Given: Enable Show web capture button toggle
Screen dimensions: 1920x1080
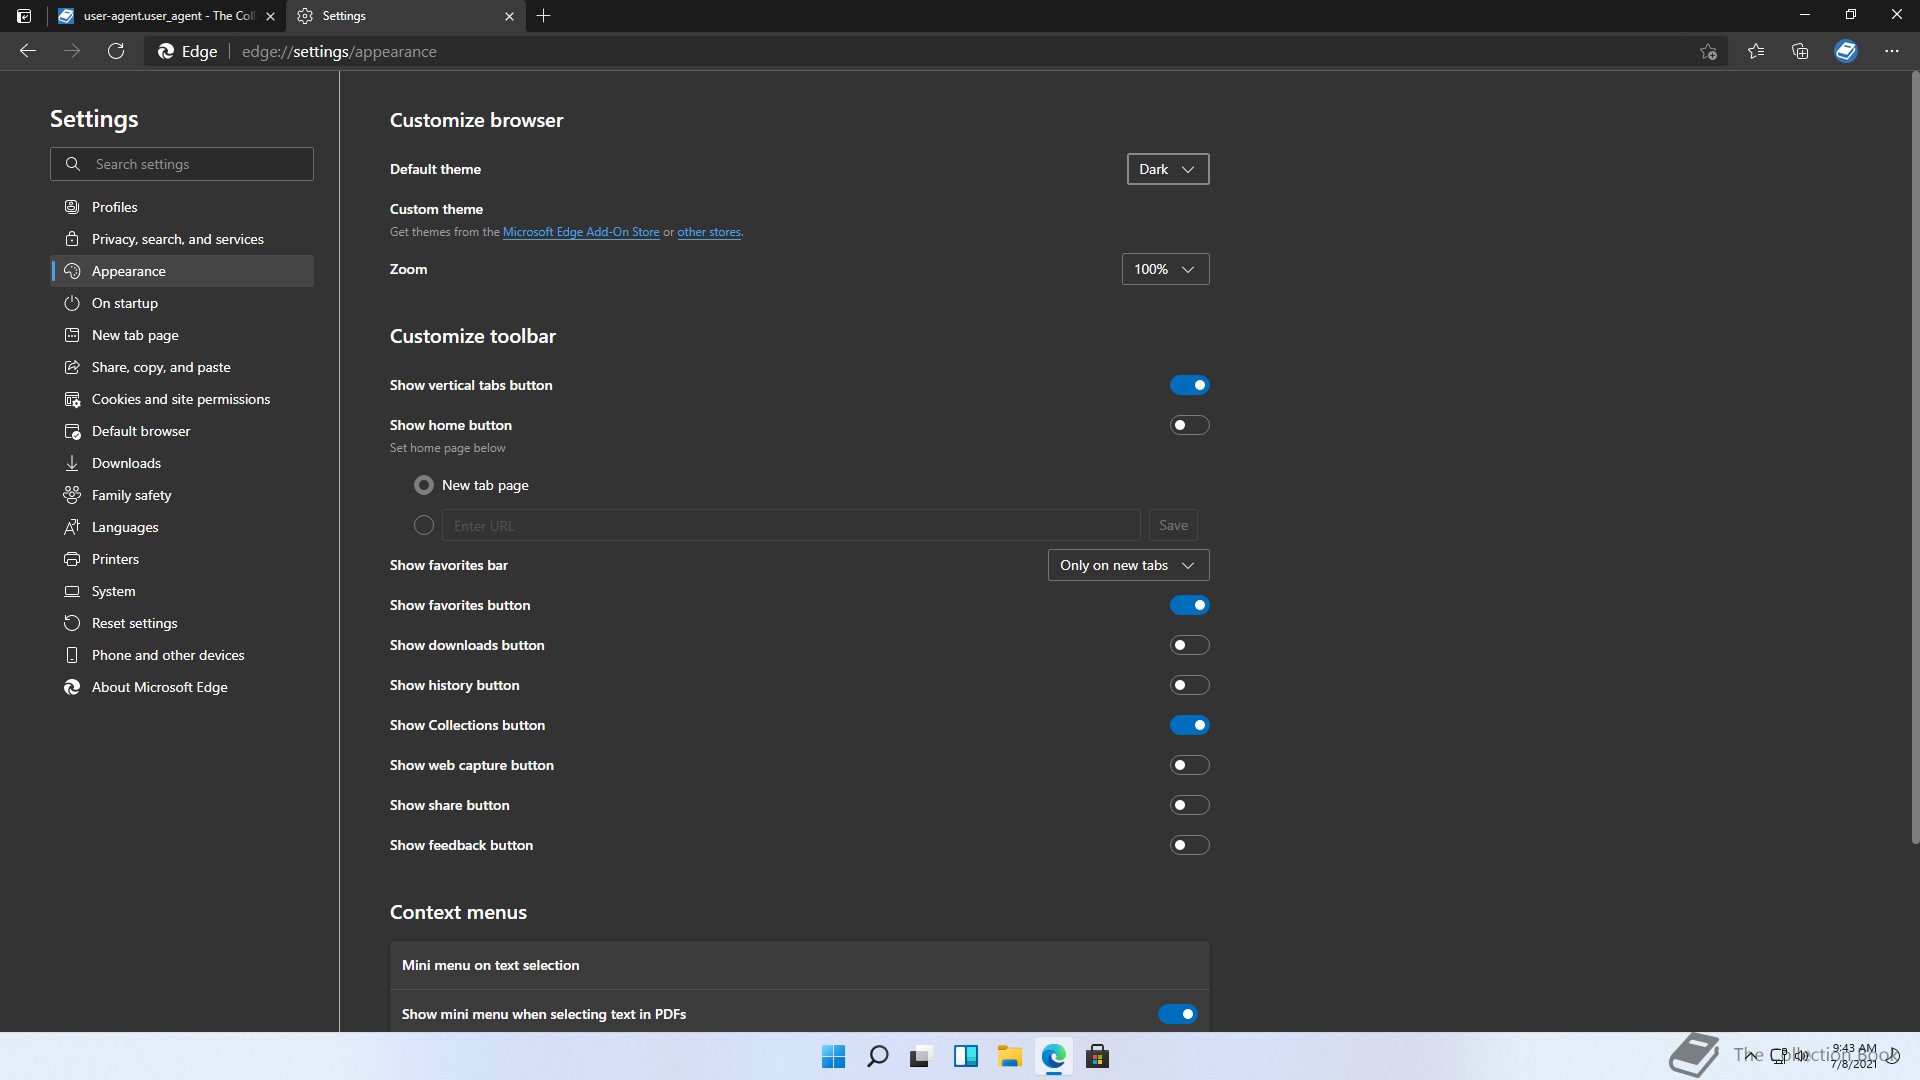Looking at the screenshot, I should pos(1189,765).
